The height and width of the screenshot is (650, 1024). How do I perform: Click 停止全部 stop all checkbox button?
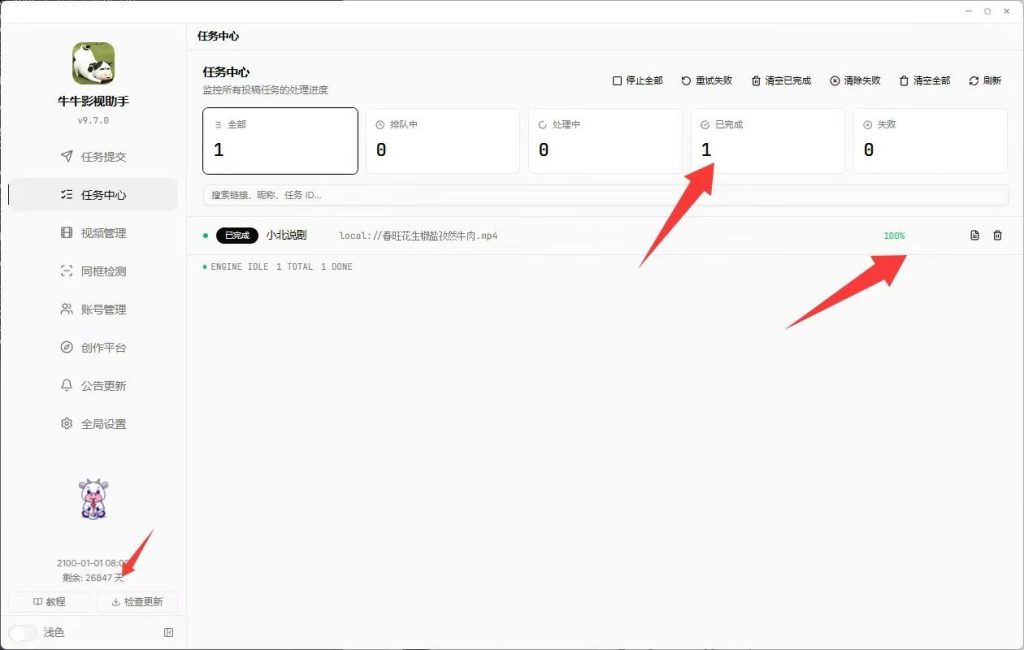(637, 80)
